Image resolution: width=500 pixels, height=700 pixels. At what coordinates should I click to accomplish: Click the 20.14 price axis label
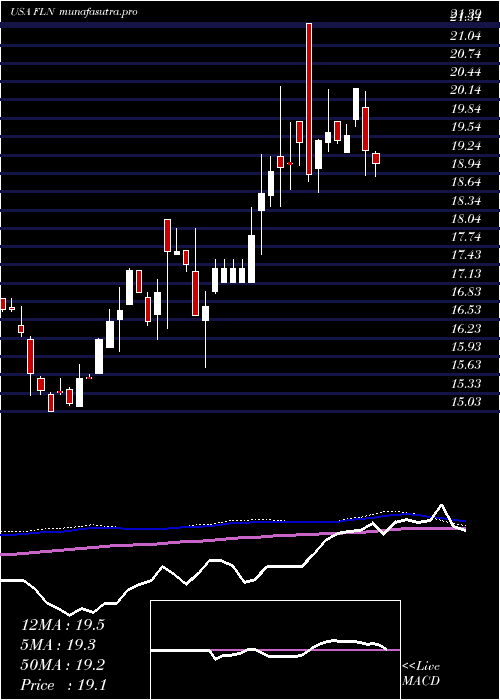(466, 91)
